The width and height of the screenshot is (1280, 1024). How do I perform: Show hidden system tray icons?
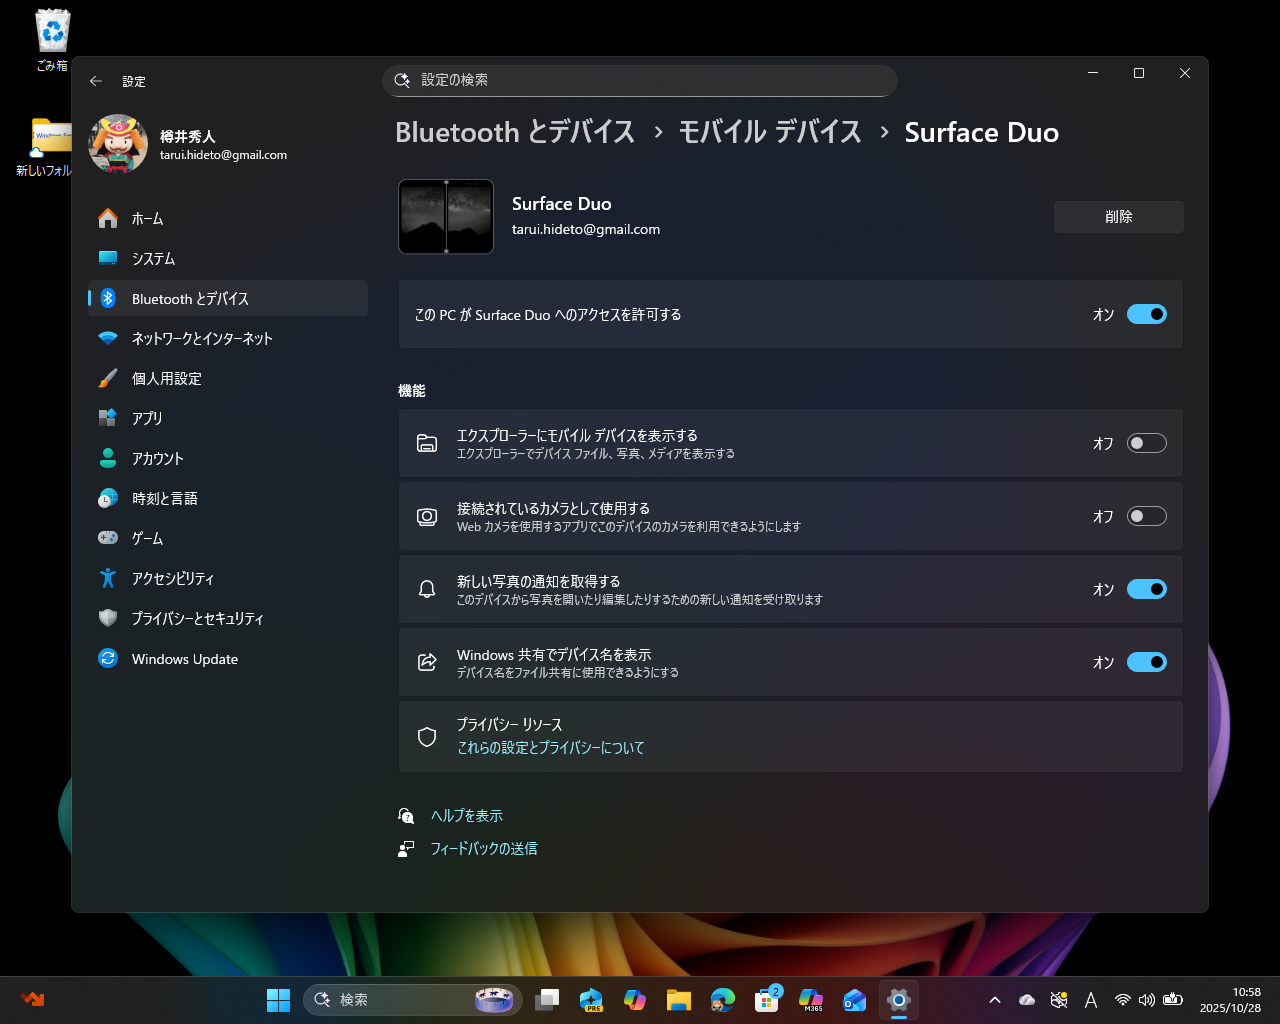995,1000
